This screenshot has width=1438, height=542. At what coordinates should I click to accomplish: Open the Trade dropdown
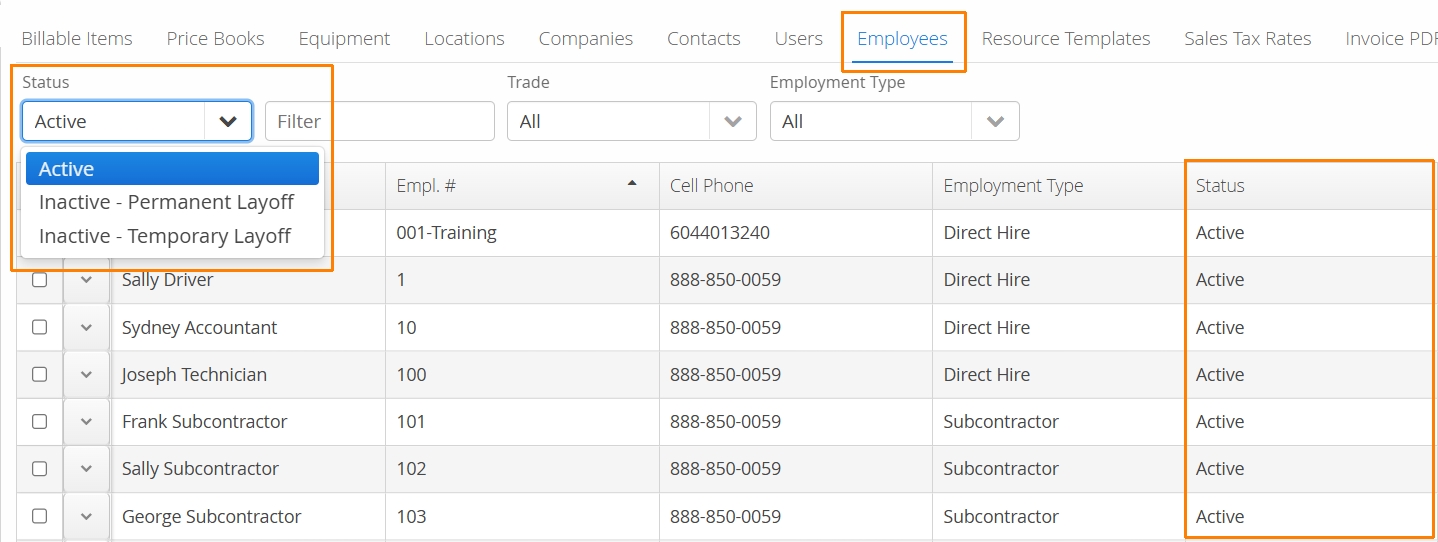coord(632,121)
